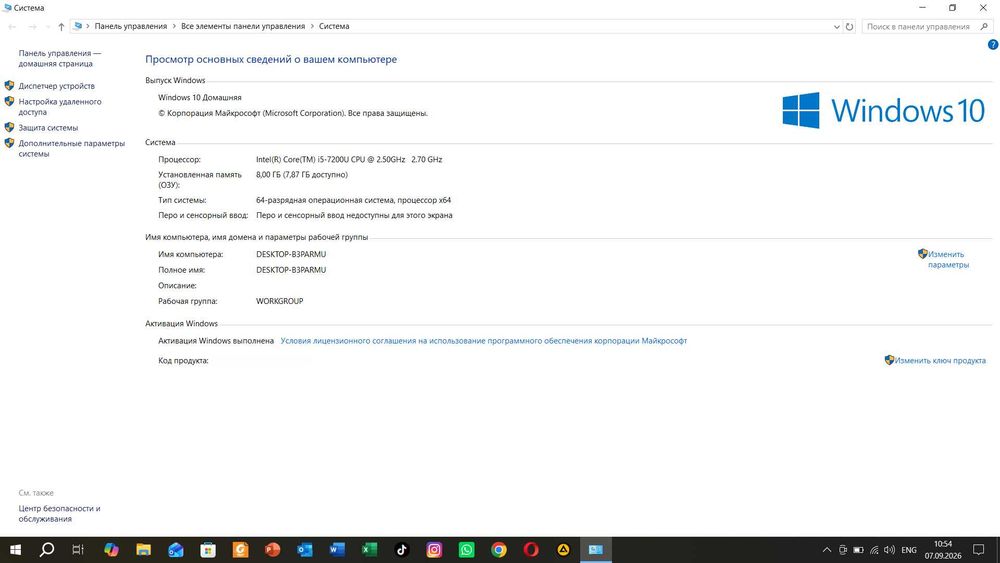Screen dimensions: 1000x563
Task: Open the Meet Now tray icon
Action: 842,550
